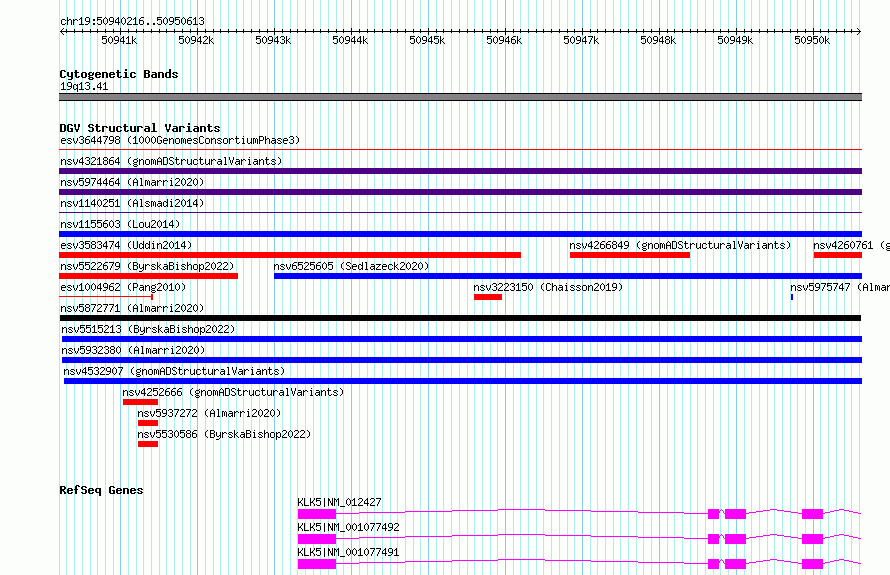This screenshot has height=575, width=890.
Task: Open nsv5515213 (ByrskaBishop2022) label
Action: pos(148,329)
